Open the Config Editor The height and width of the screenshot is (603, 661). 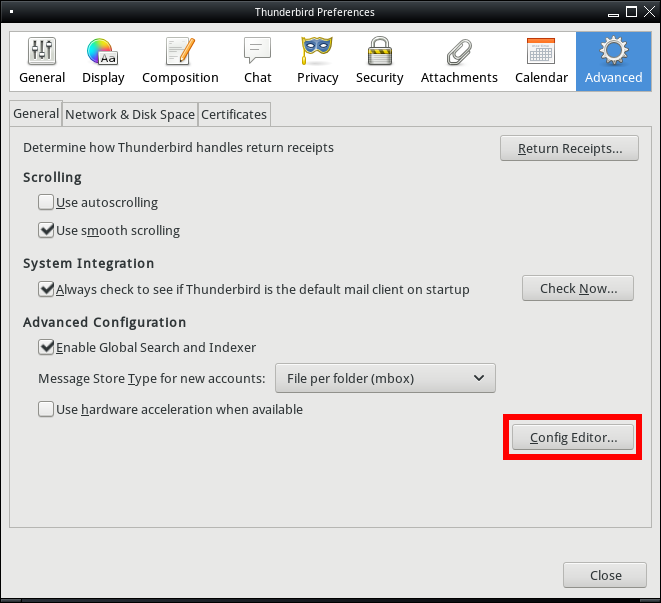[573, 437]
